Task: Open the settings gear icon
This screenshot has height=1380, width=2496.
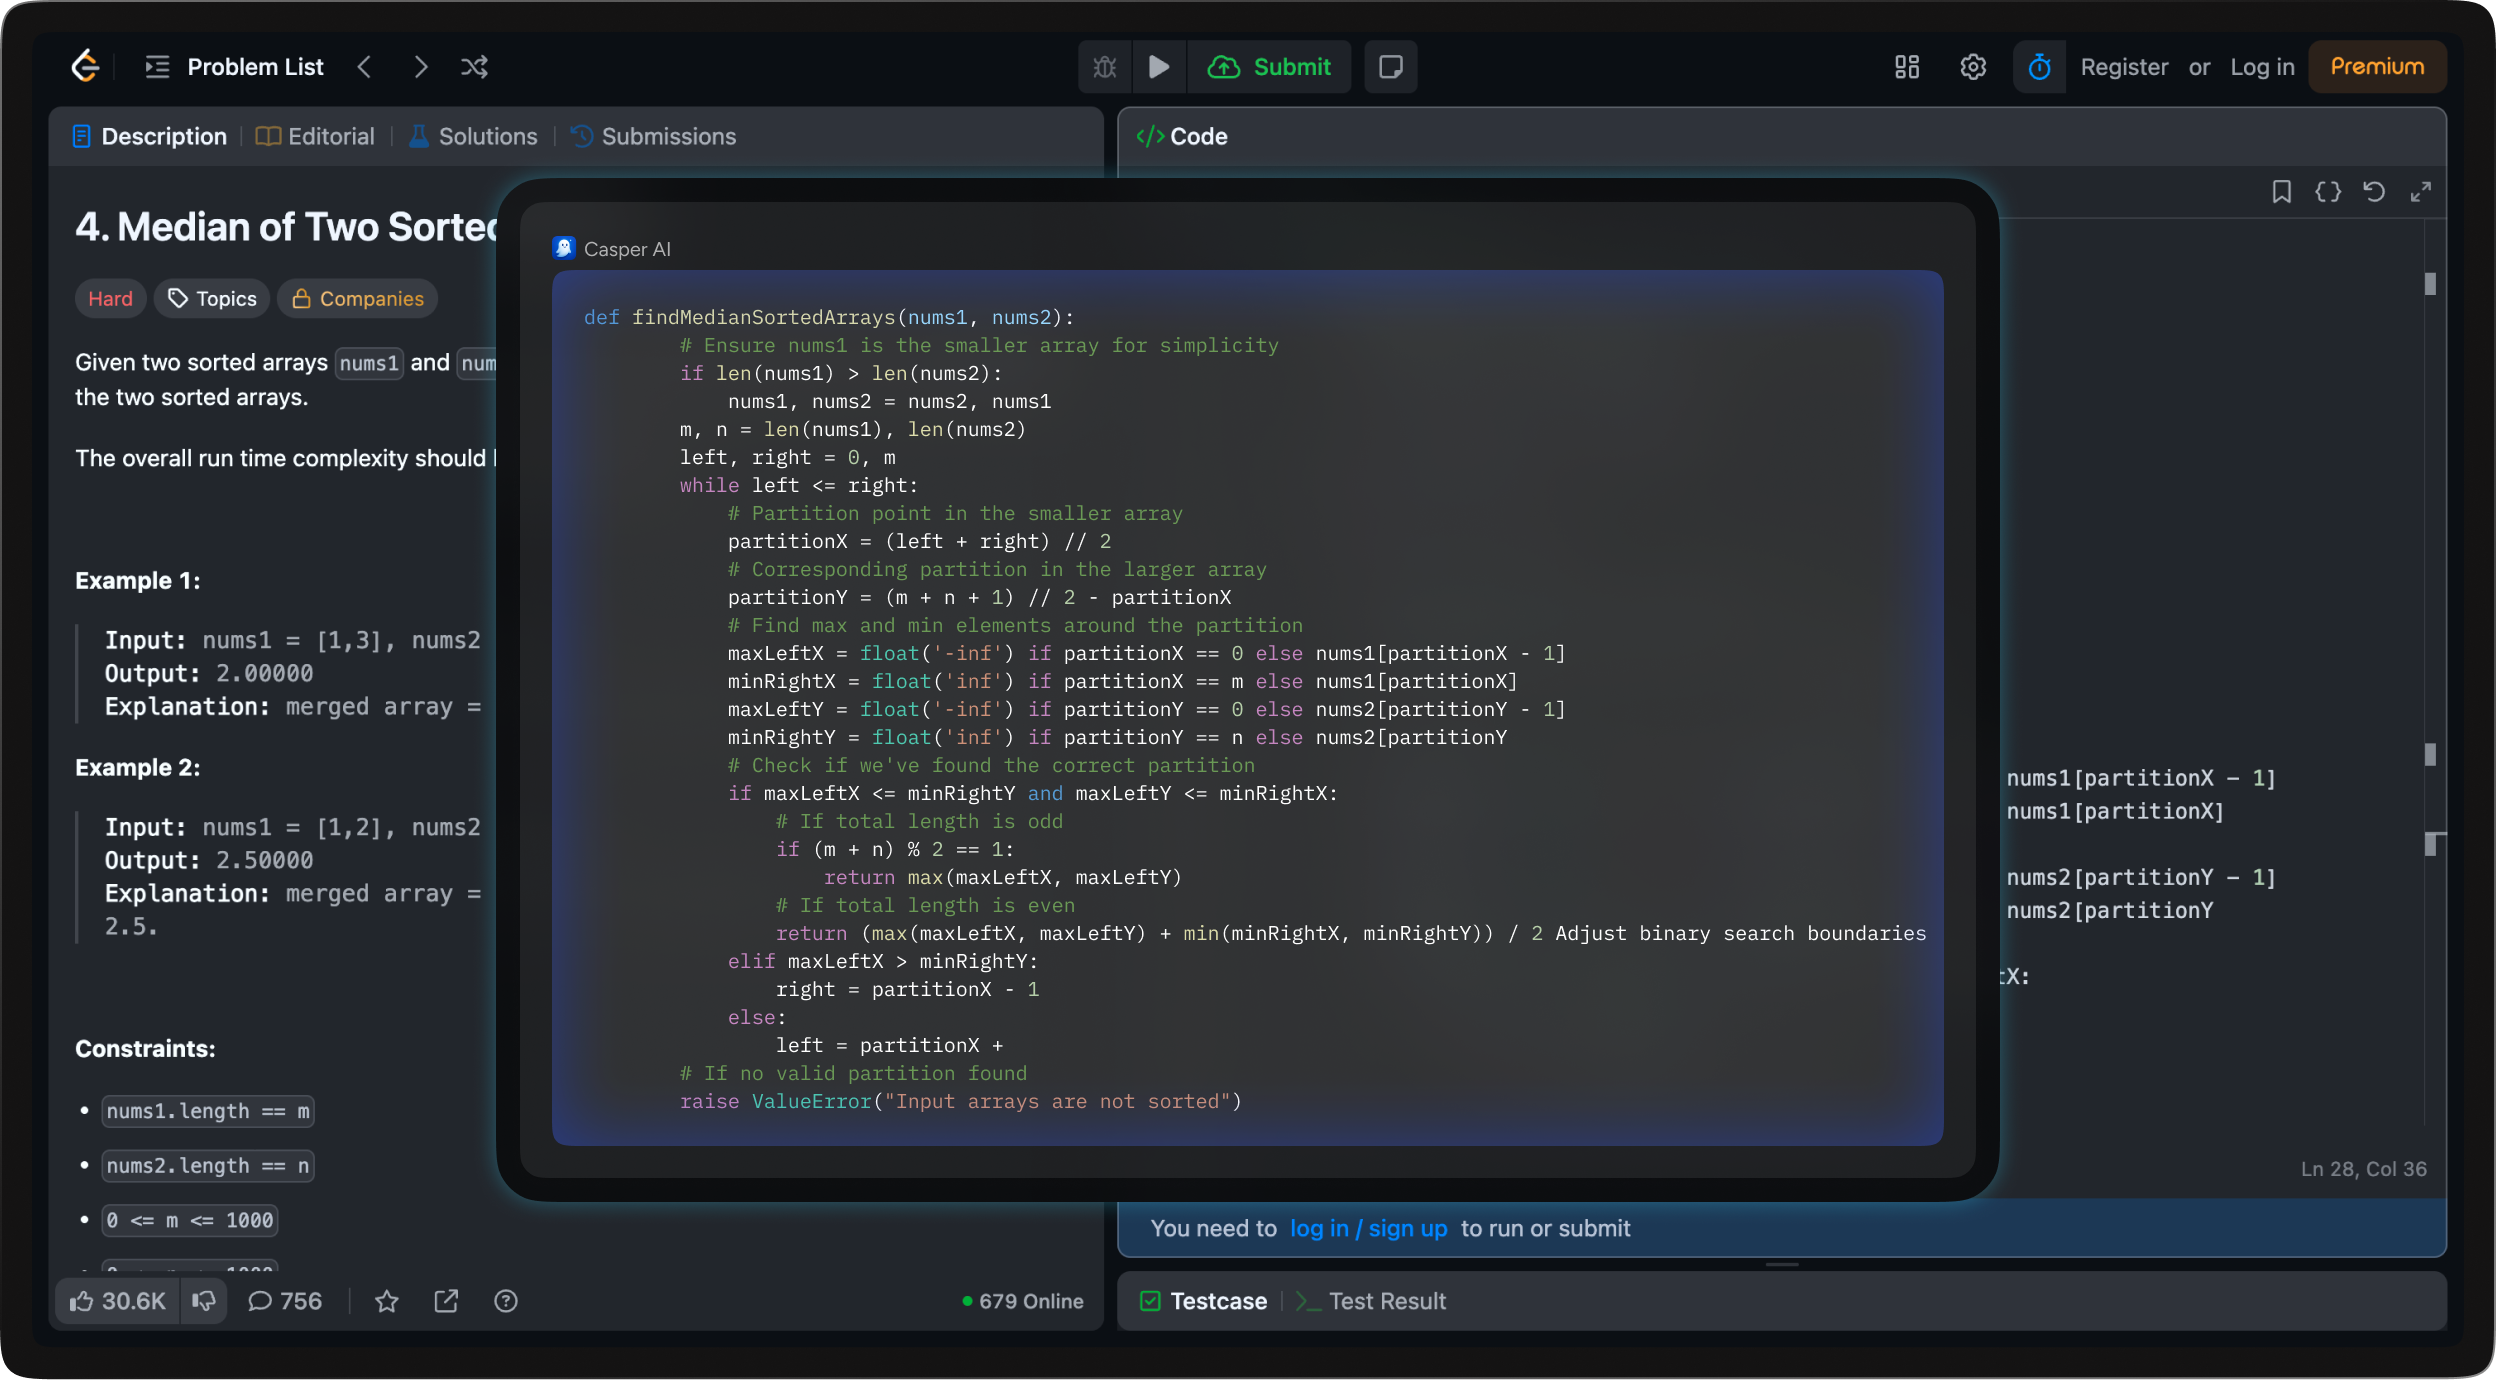Action: tap(1972, 67)
